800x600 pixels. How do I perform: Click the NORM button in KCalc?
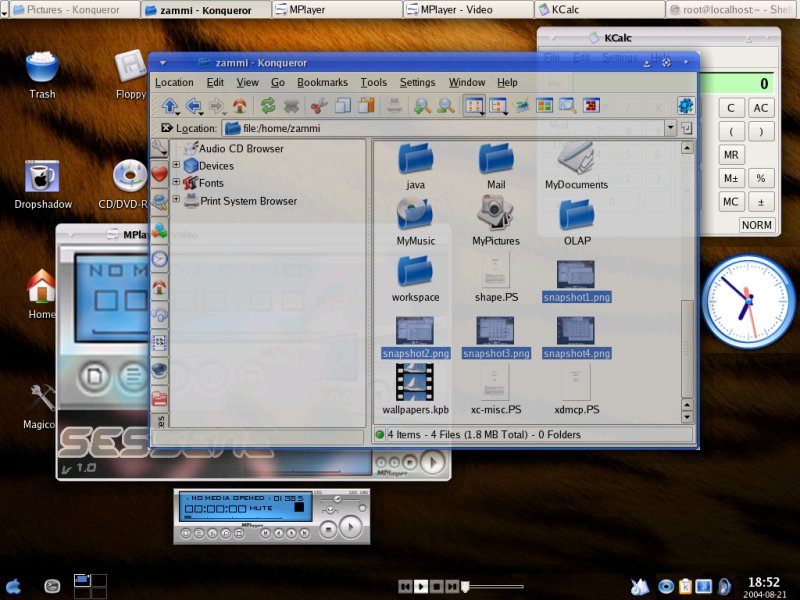point(757,225)
